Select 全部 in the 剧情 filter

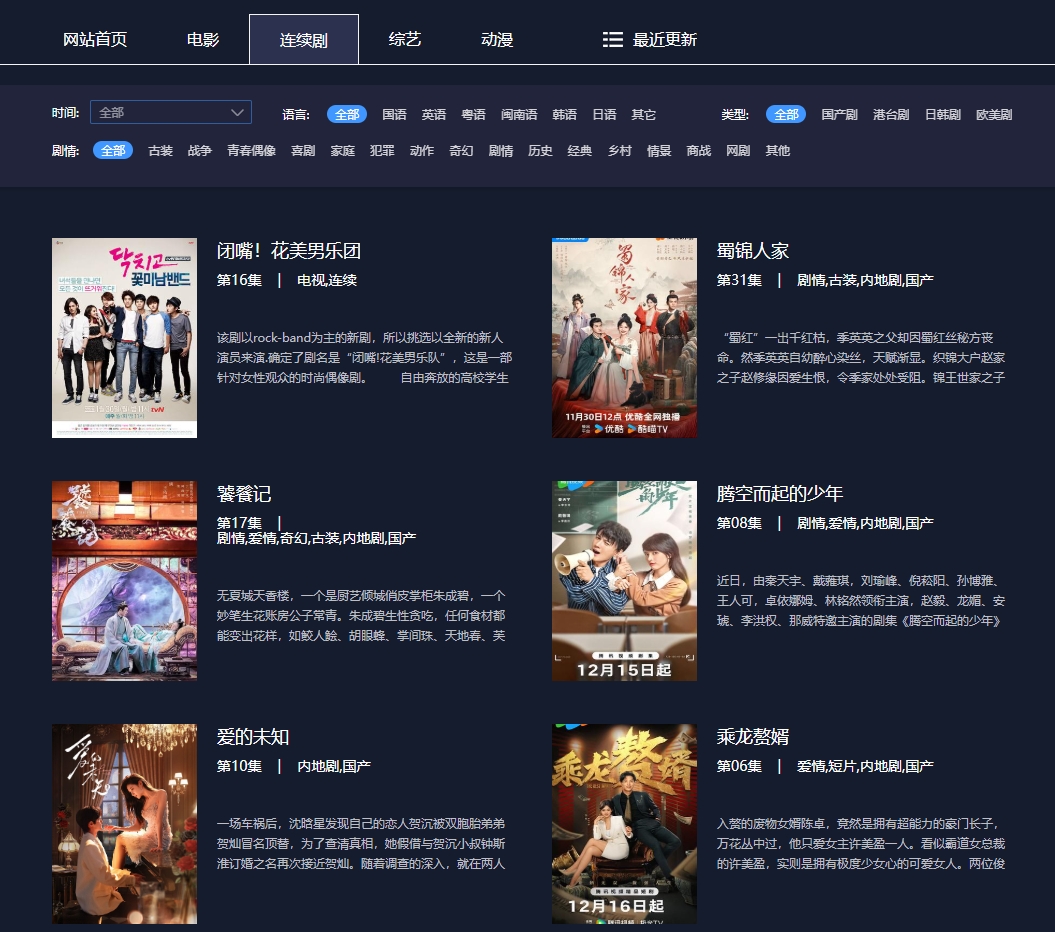tap(113, 151)
